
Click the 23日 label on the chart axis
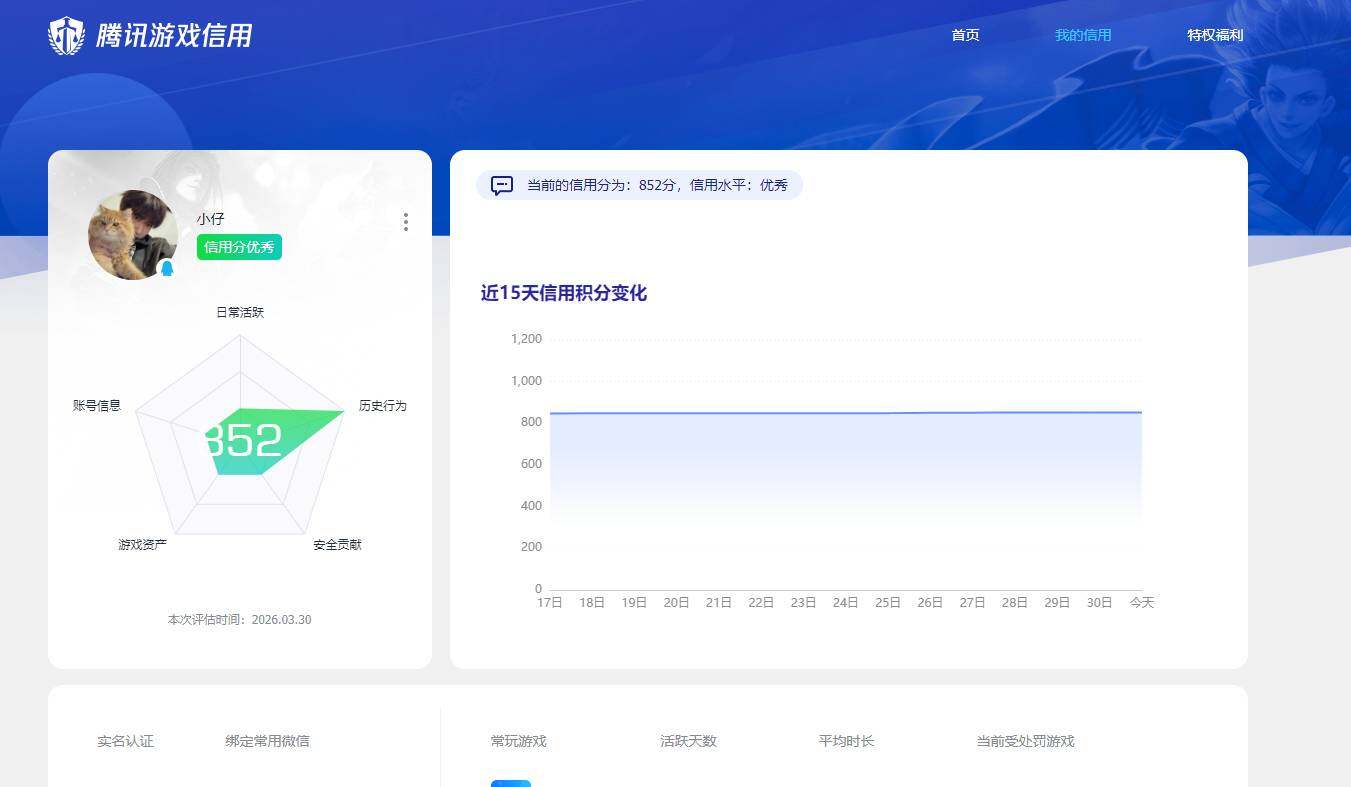pos(803,603)
